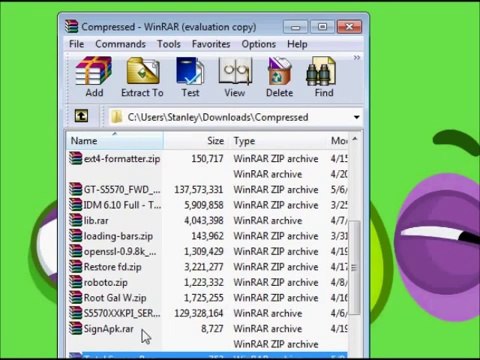Sort by the Name column header
Image resolution: width=480 pixels, height=360 pixels.
(x=115, y=141)
